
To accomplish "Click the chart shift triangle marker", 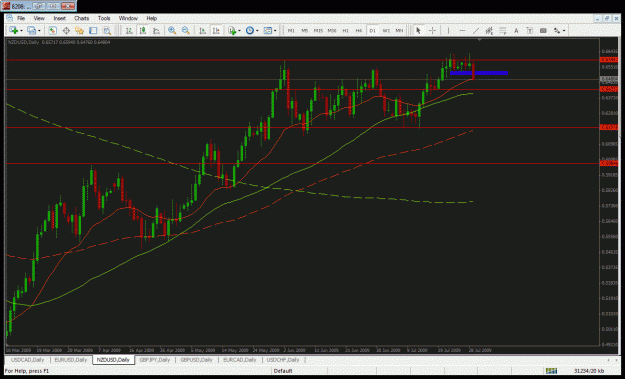I will [x=480, y=40].
